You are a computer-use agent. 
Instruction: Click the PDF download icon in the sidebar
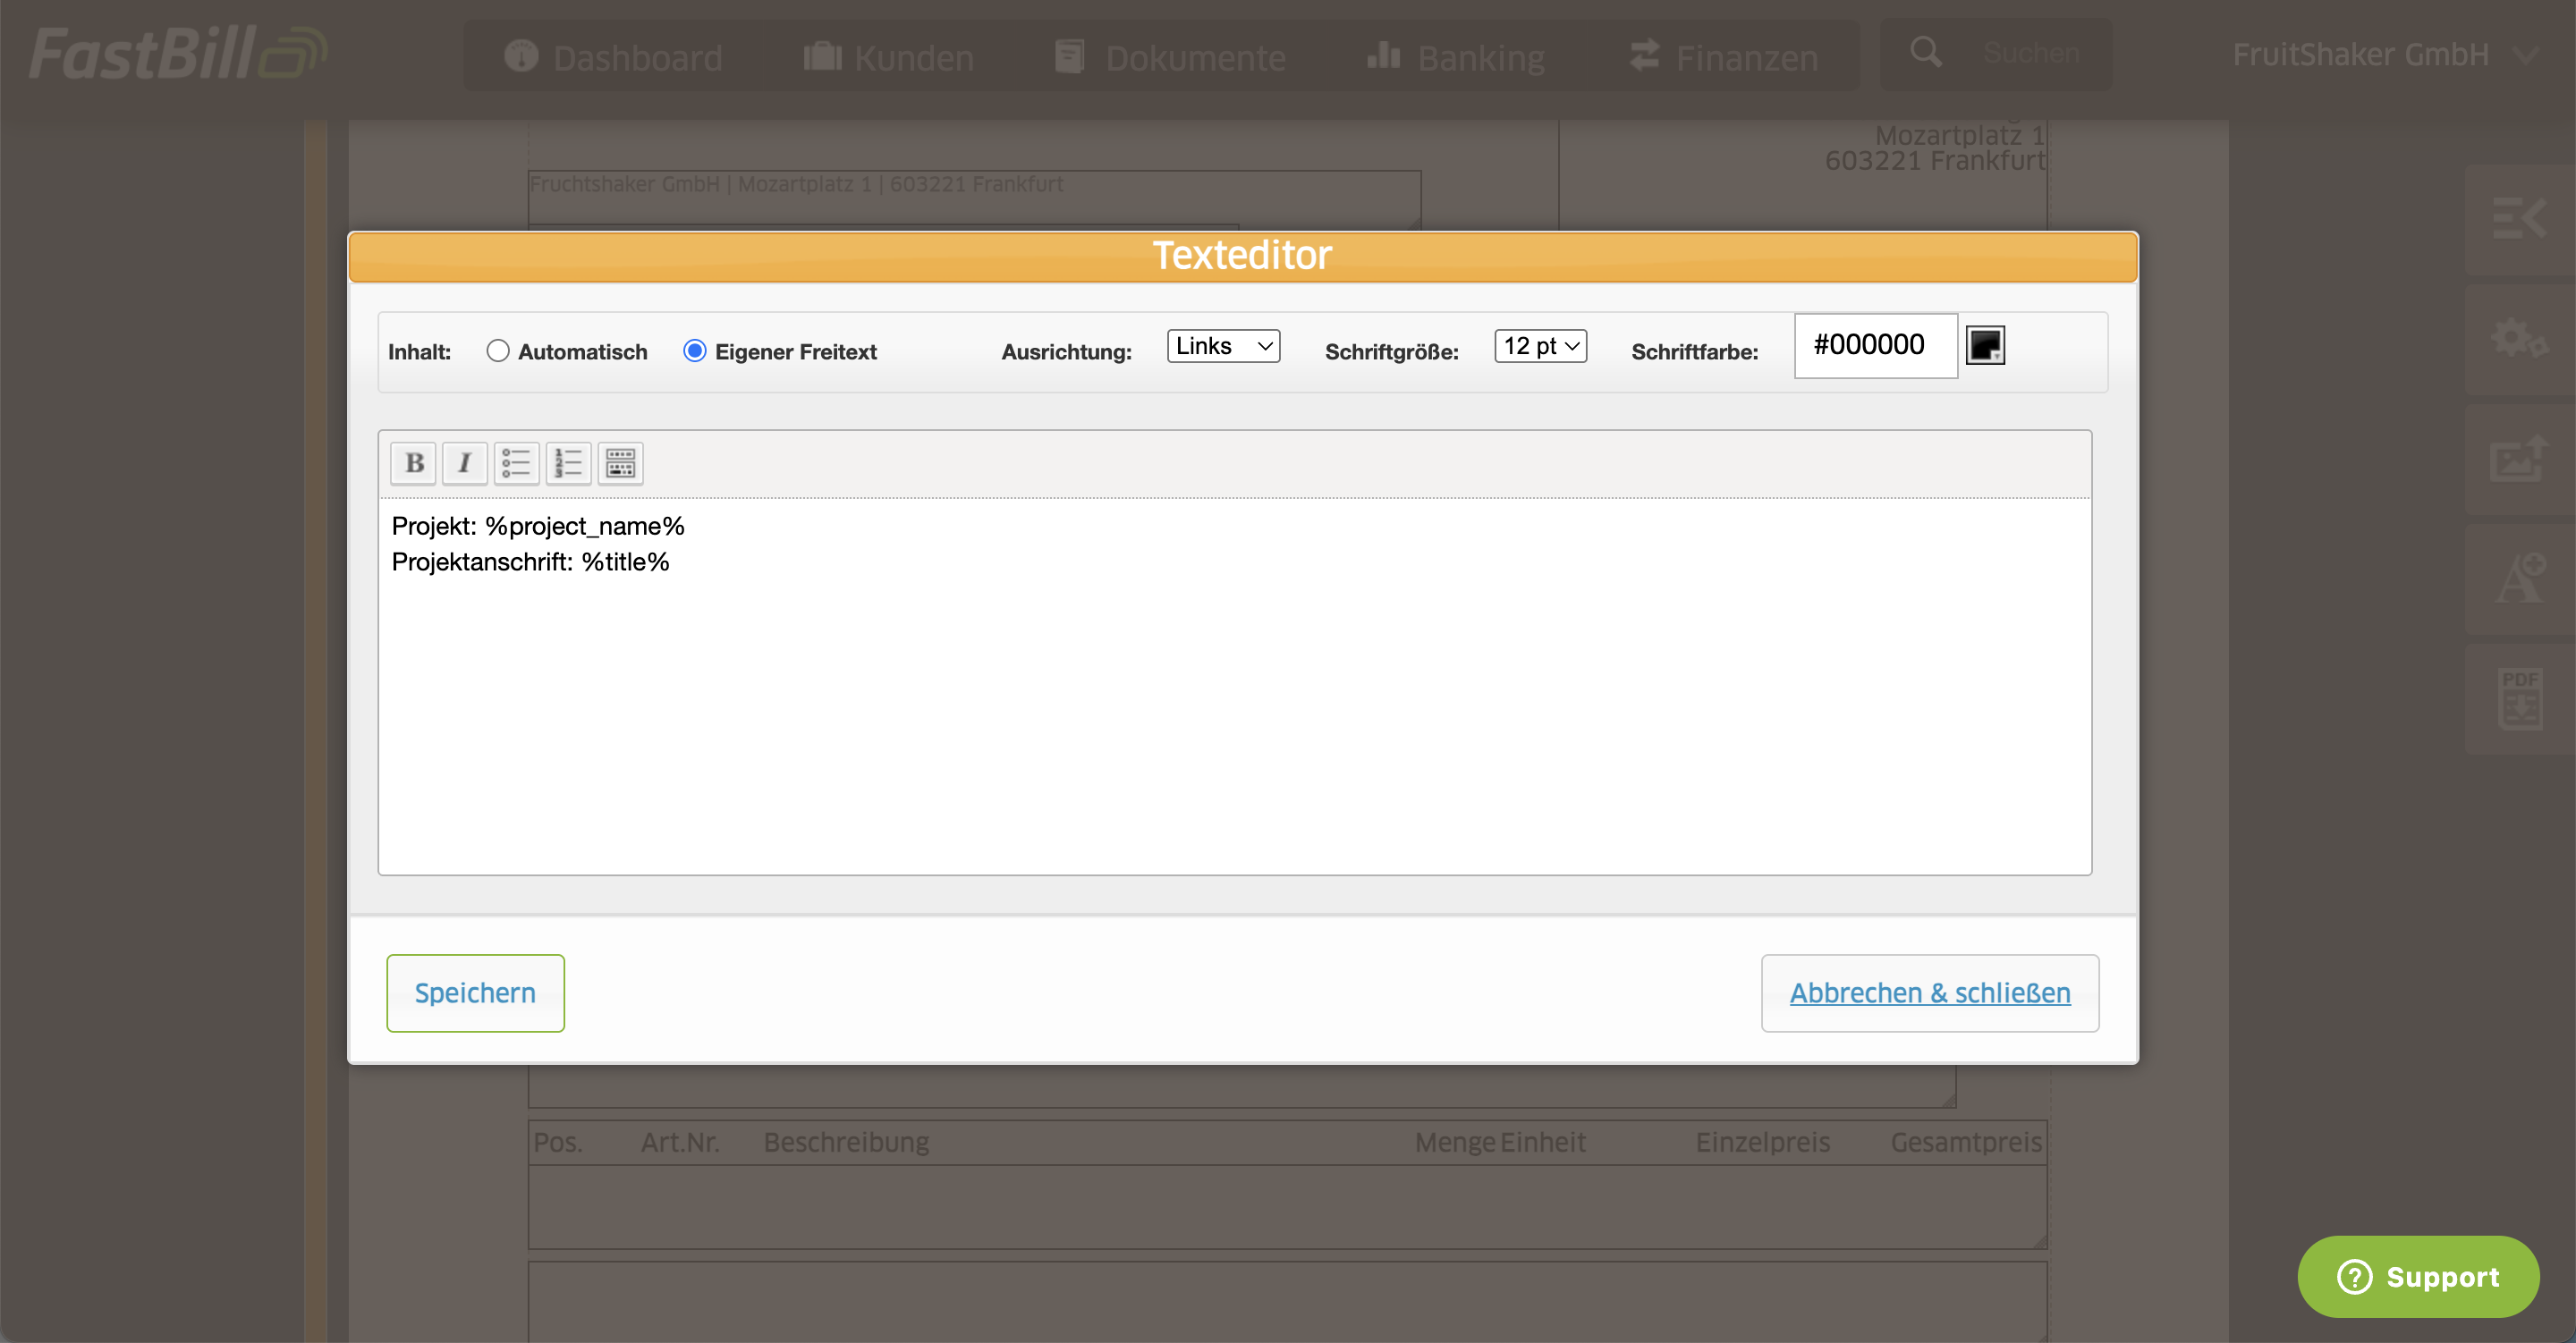coord(2520,698)
